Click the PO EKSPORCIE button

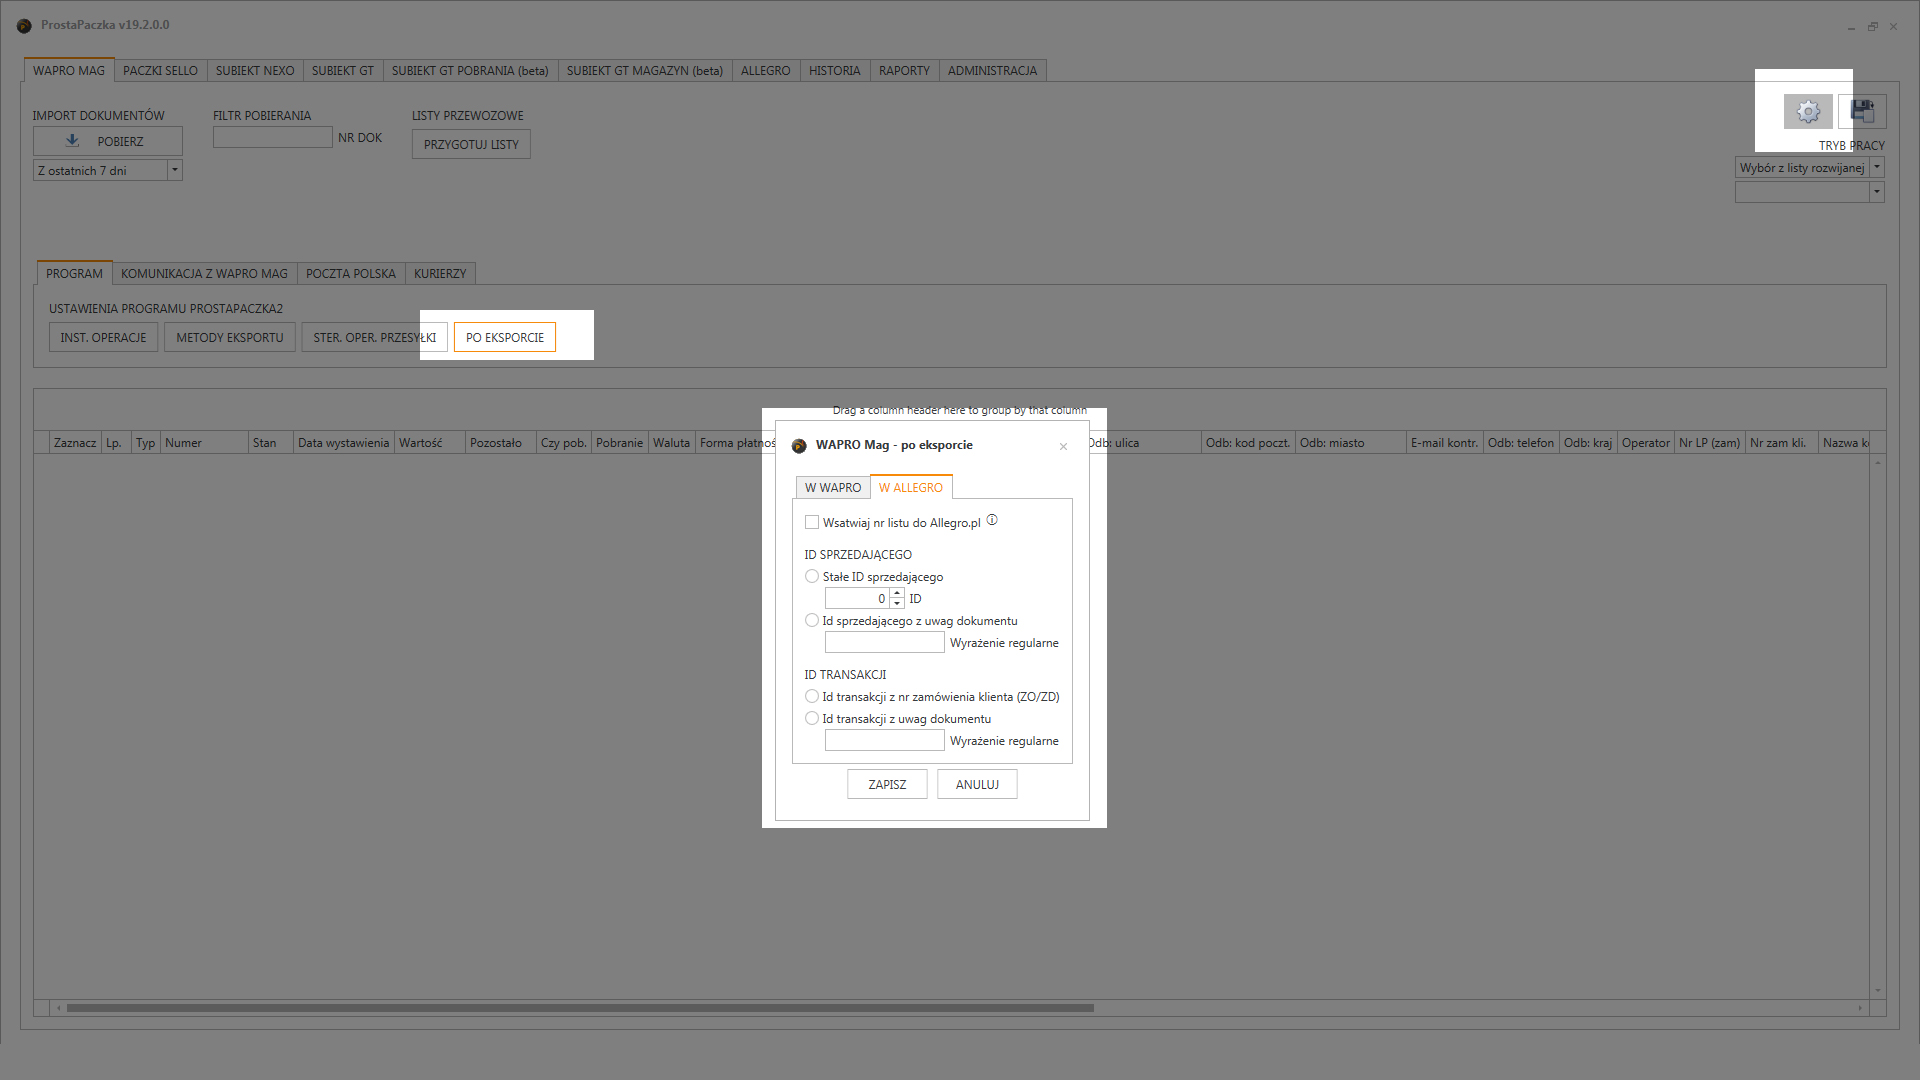(505, 337)
